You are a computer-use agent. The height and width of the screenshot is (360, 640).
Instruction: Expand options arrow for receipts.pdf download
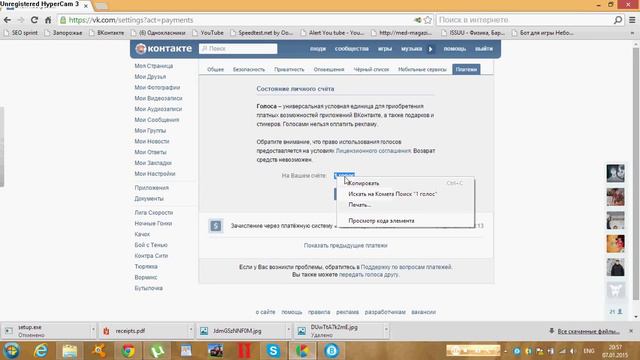pos(190,330)
